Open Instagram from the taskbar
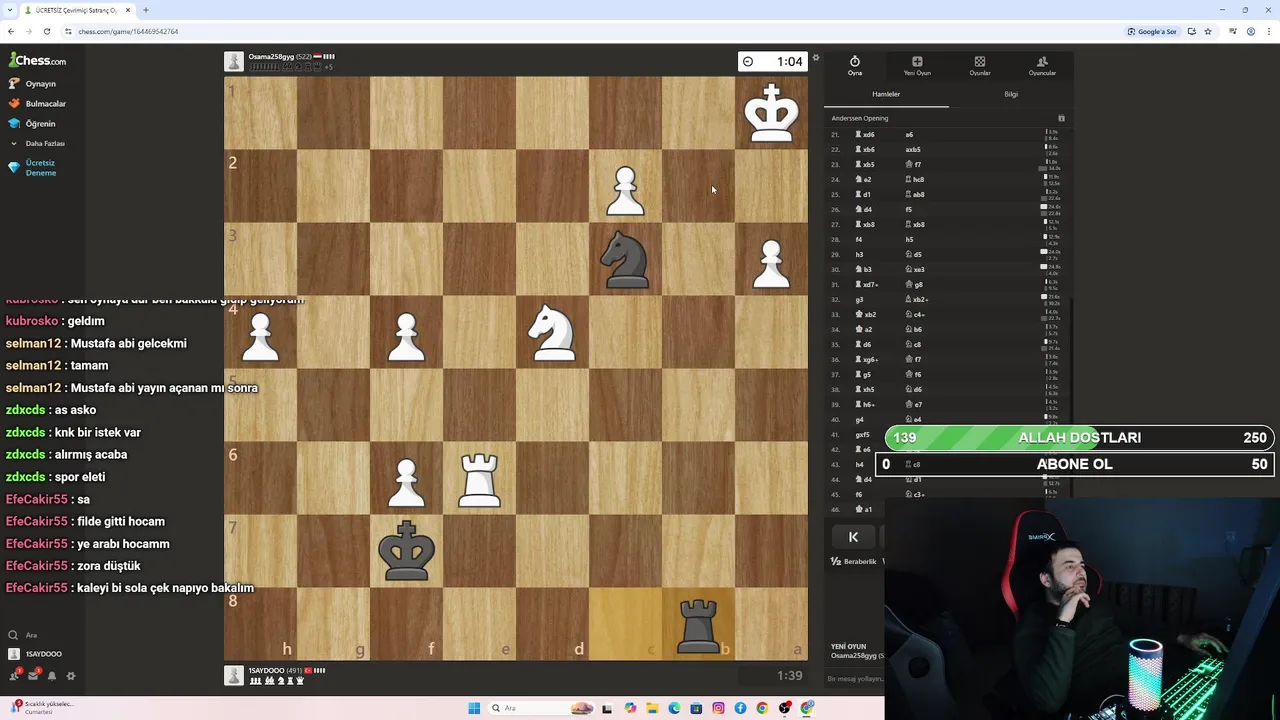Viewport: 1280px width, 720px height. [x=718, y=708]
